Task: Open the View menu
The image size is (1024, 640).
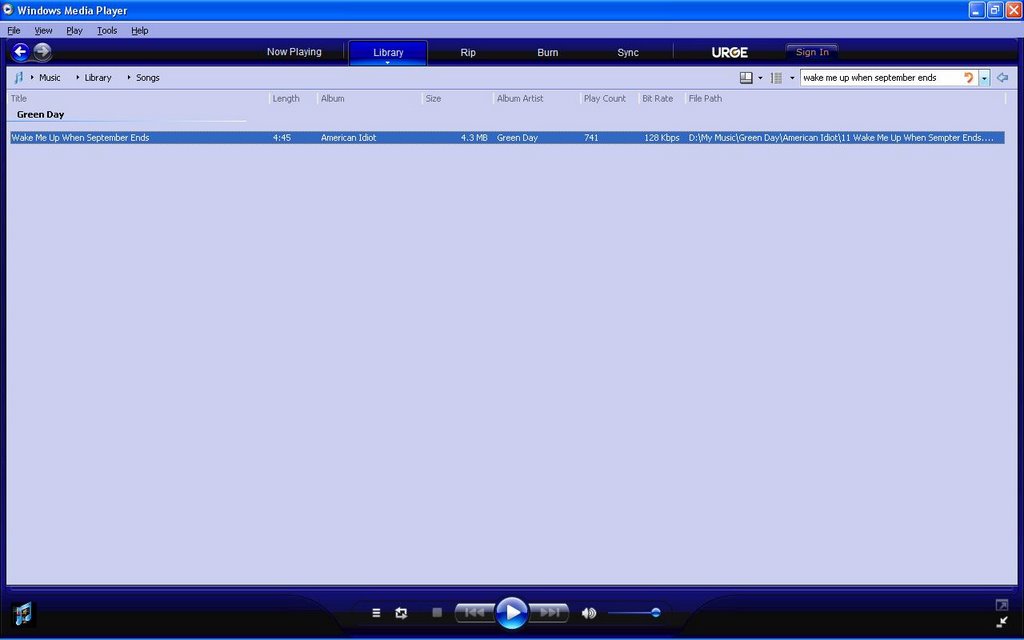Action: (43, 31)
